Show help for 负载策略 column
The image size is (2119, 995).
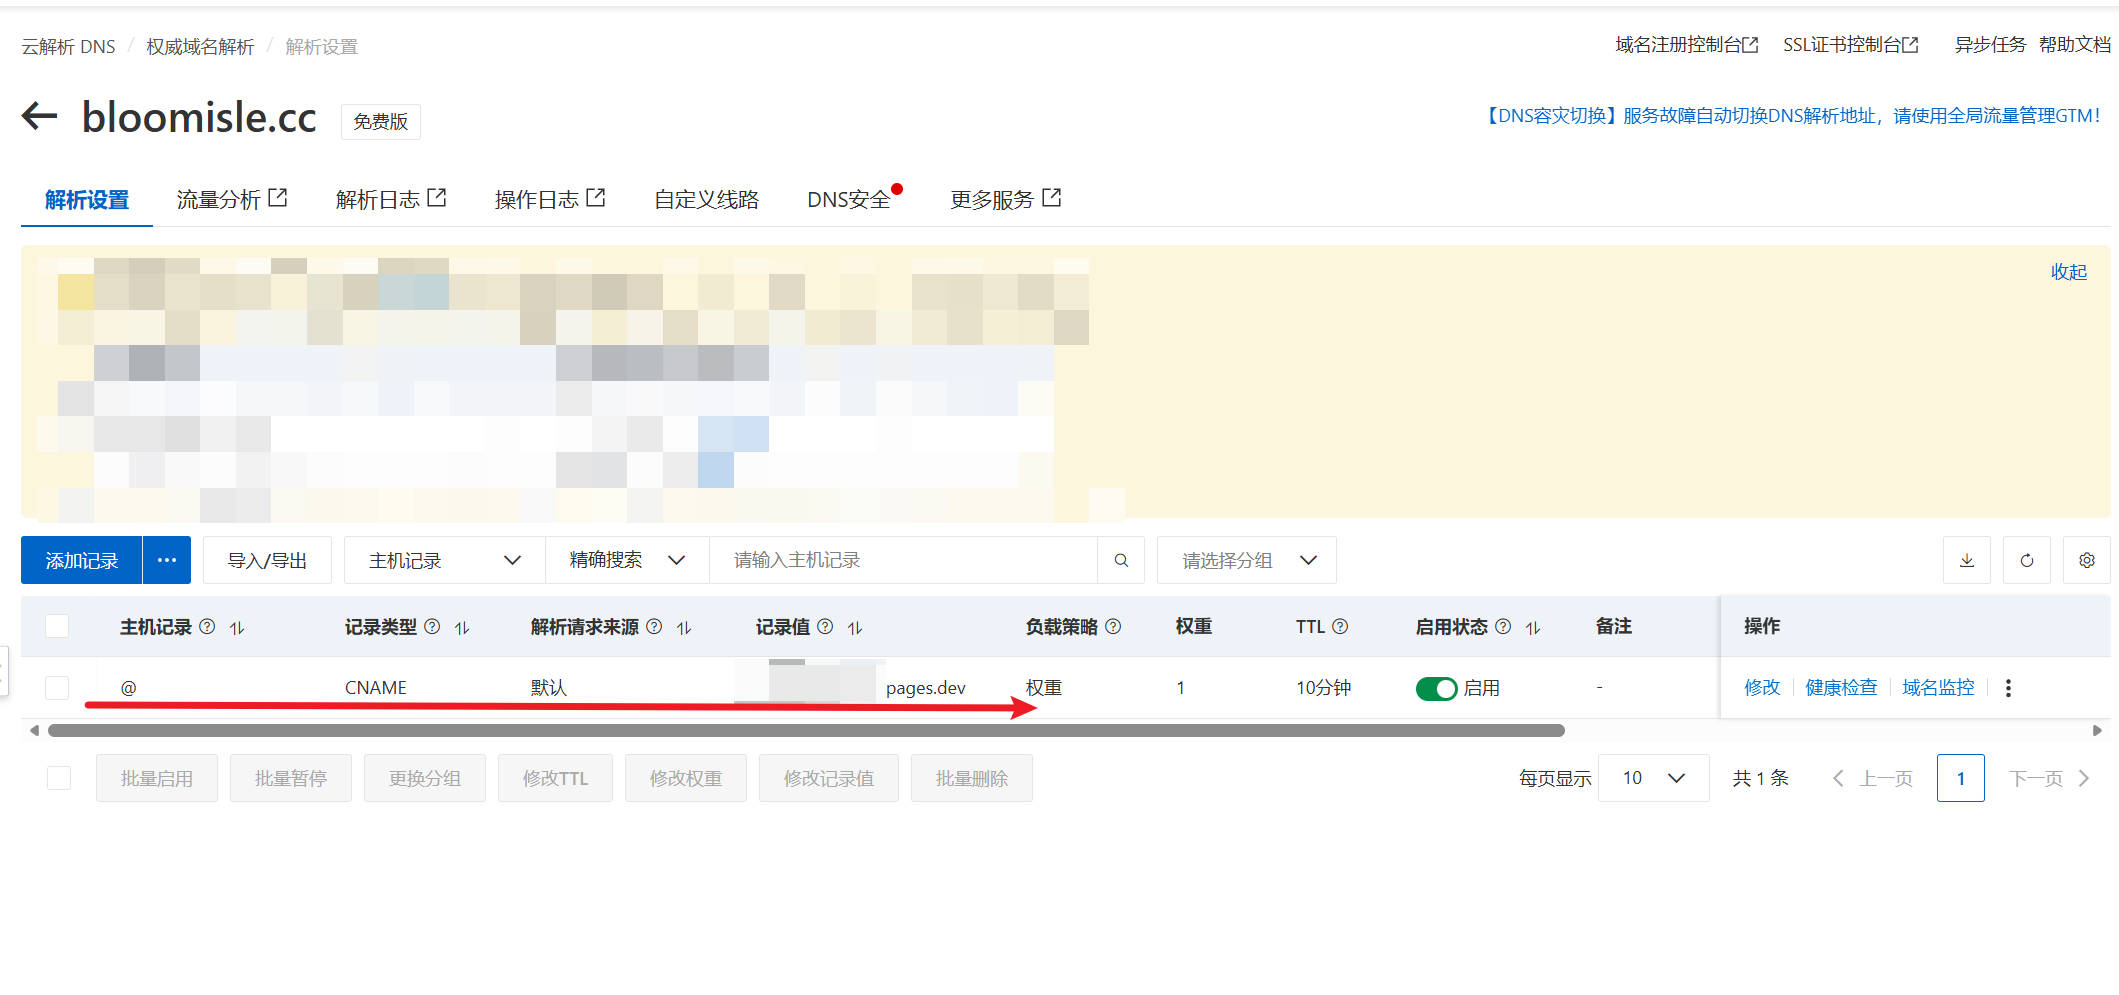tap(1113, 627)
